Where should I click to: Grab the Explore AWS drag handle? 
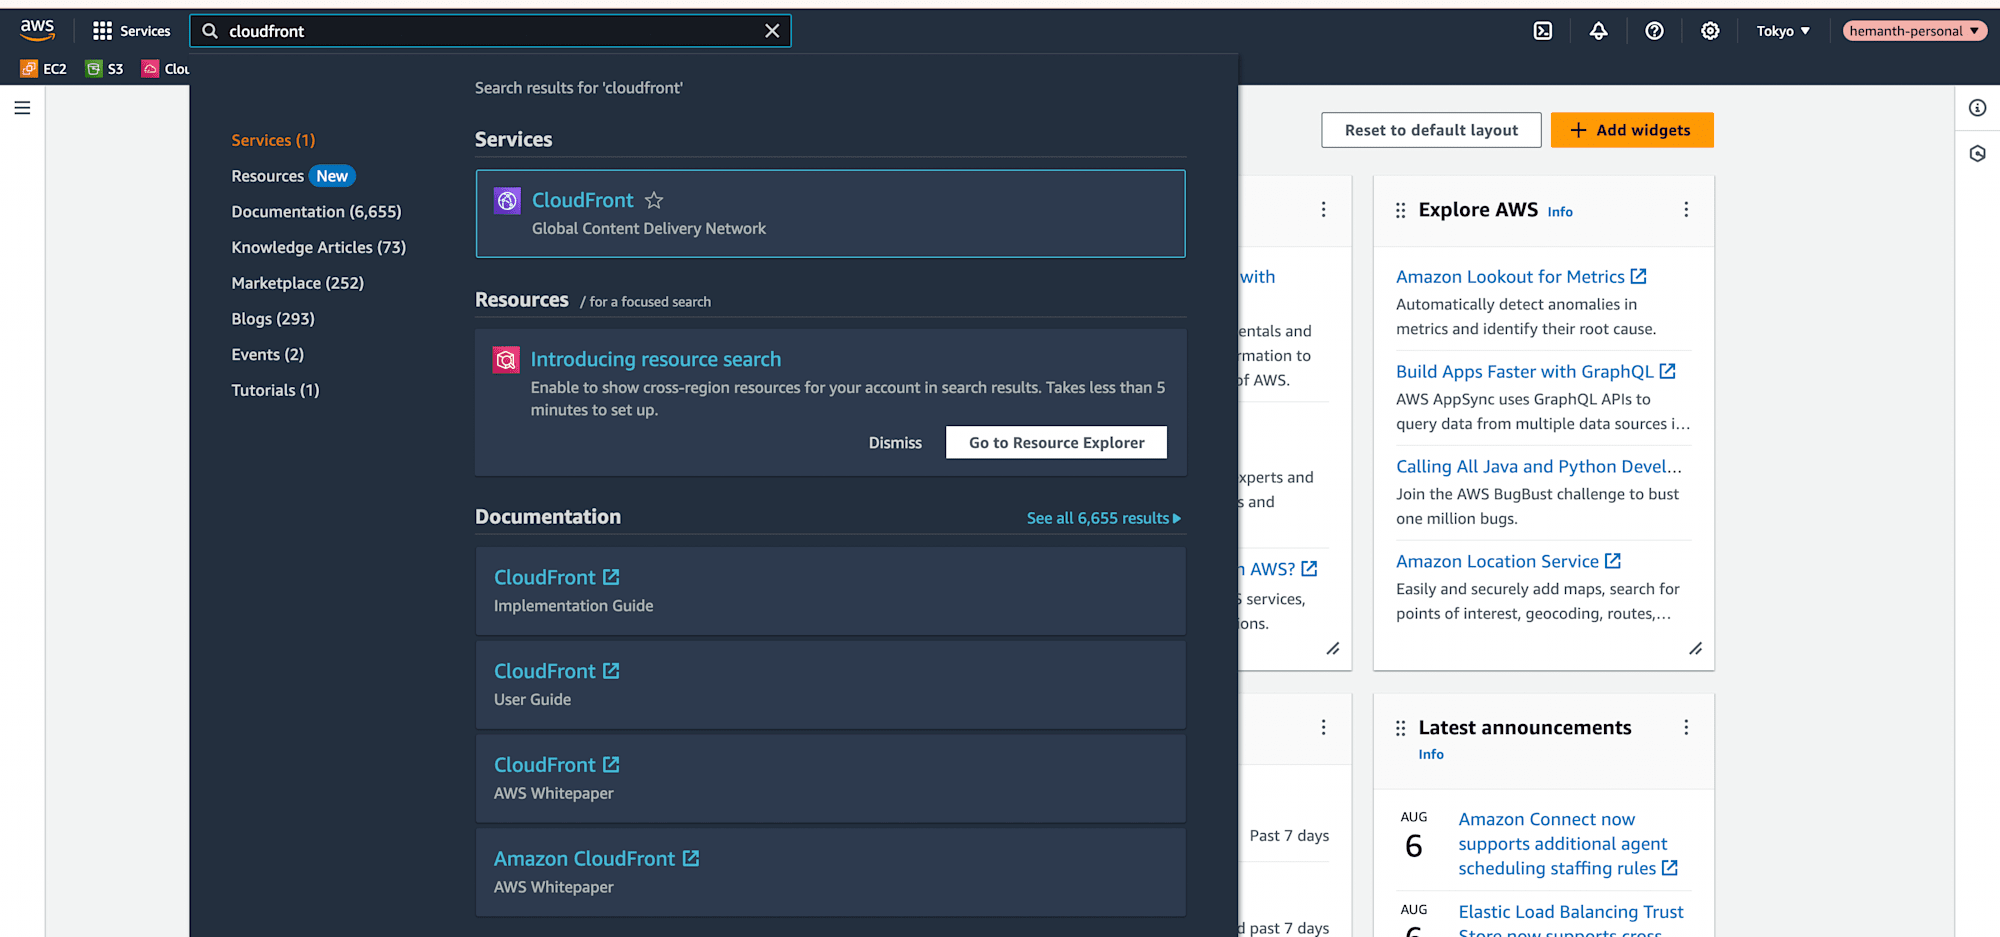pos(1400,210)
